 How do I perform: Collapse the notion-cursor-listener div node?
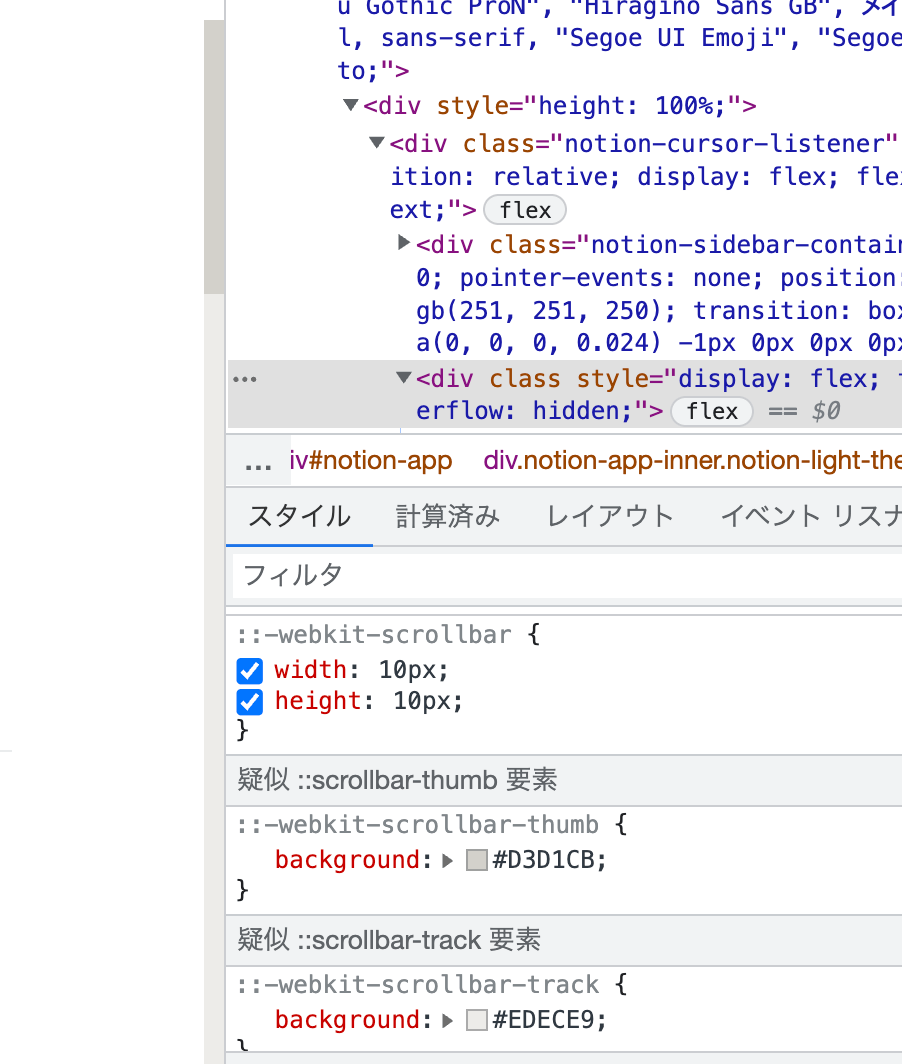point(377,142)
